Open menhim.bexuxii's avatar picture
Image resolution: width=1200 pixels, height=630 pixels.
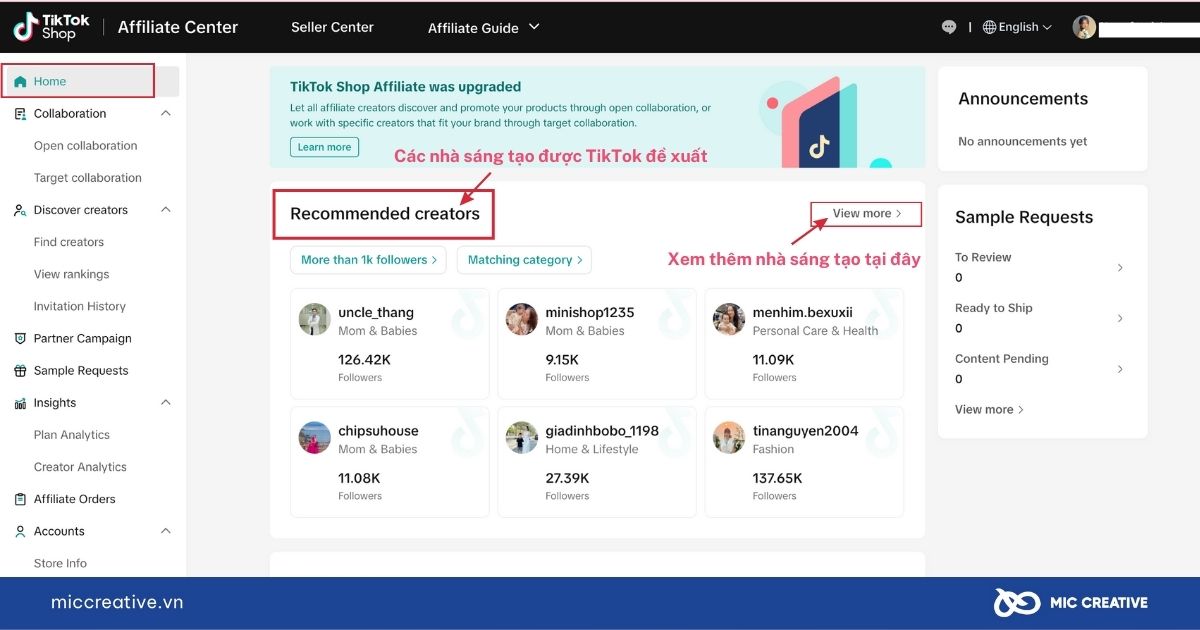729,320
